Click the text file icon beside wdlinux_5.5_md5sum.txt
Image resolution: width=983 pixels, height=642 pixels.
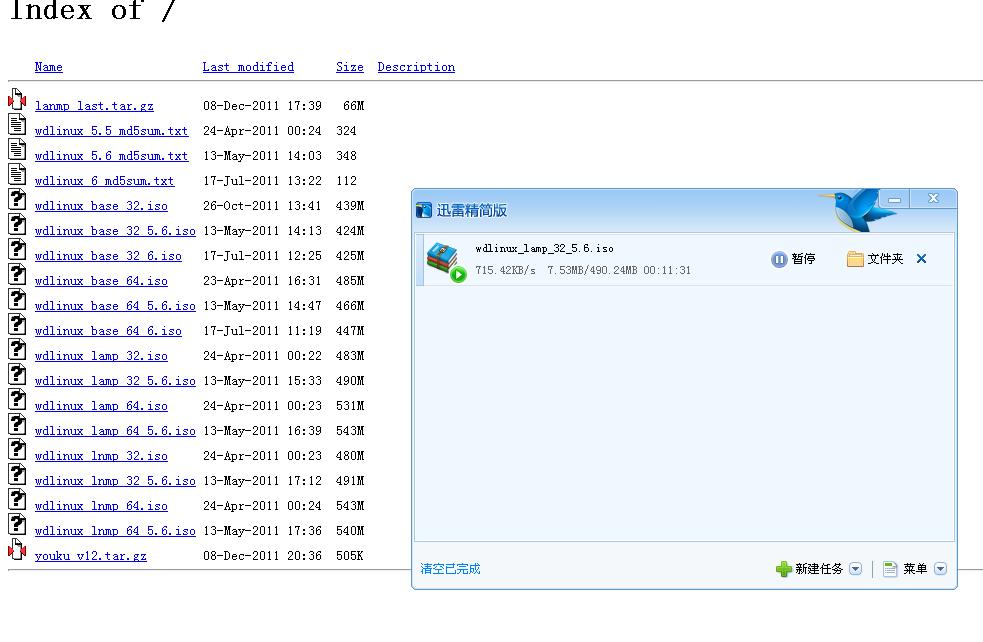[x=17, y=125]
